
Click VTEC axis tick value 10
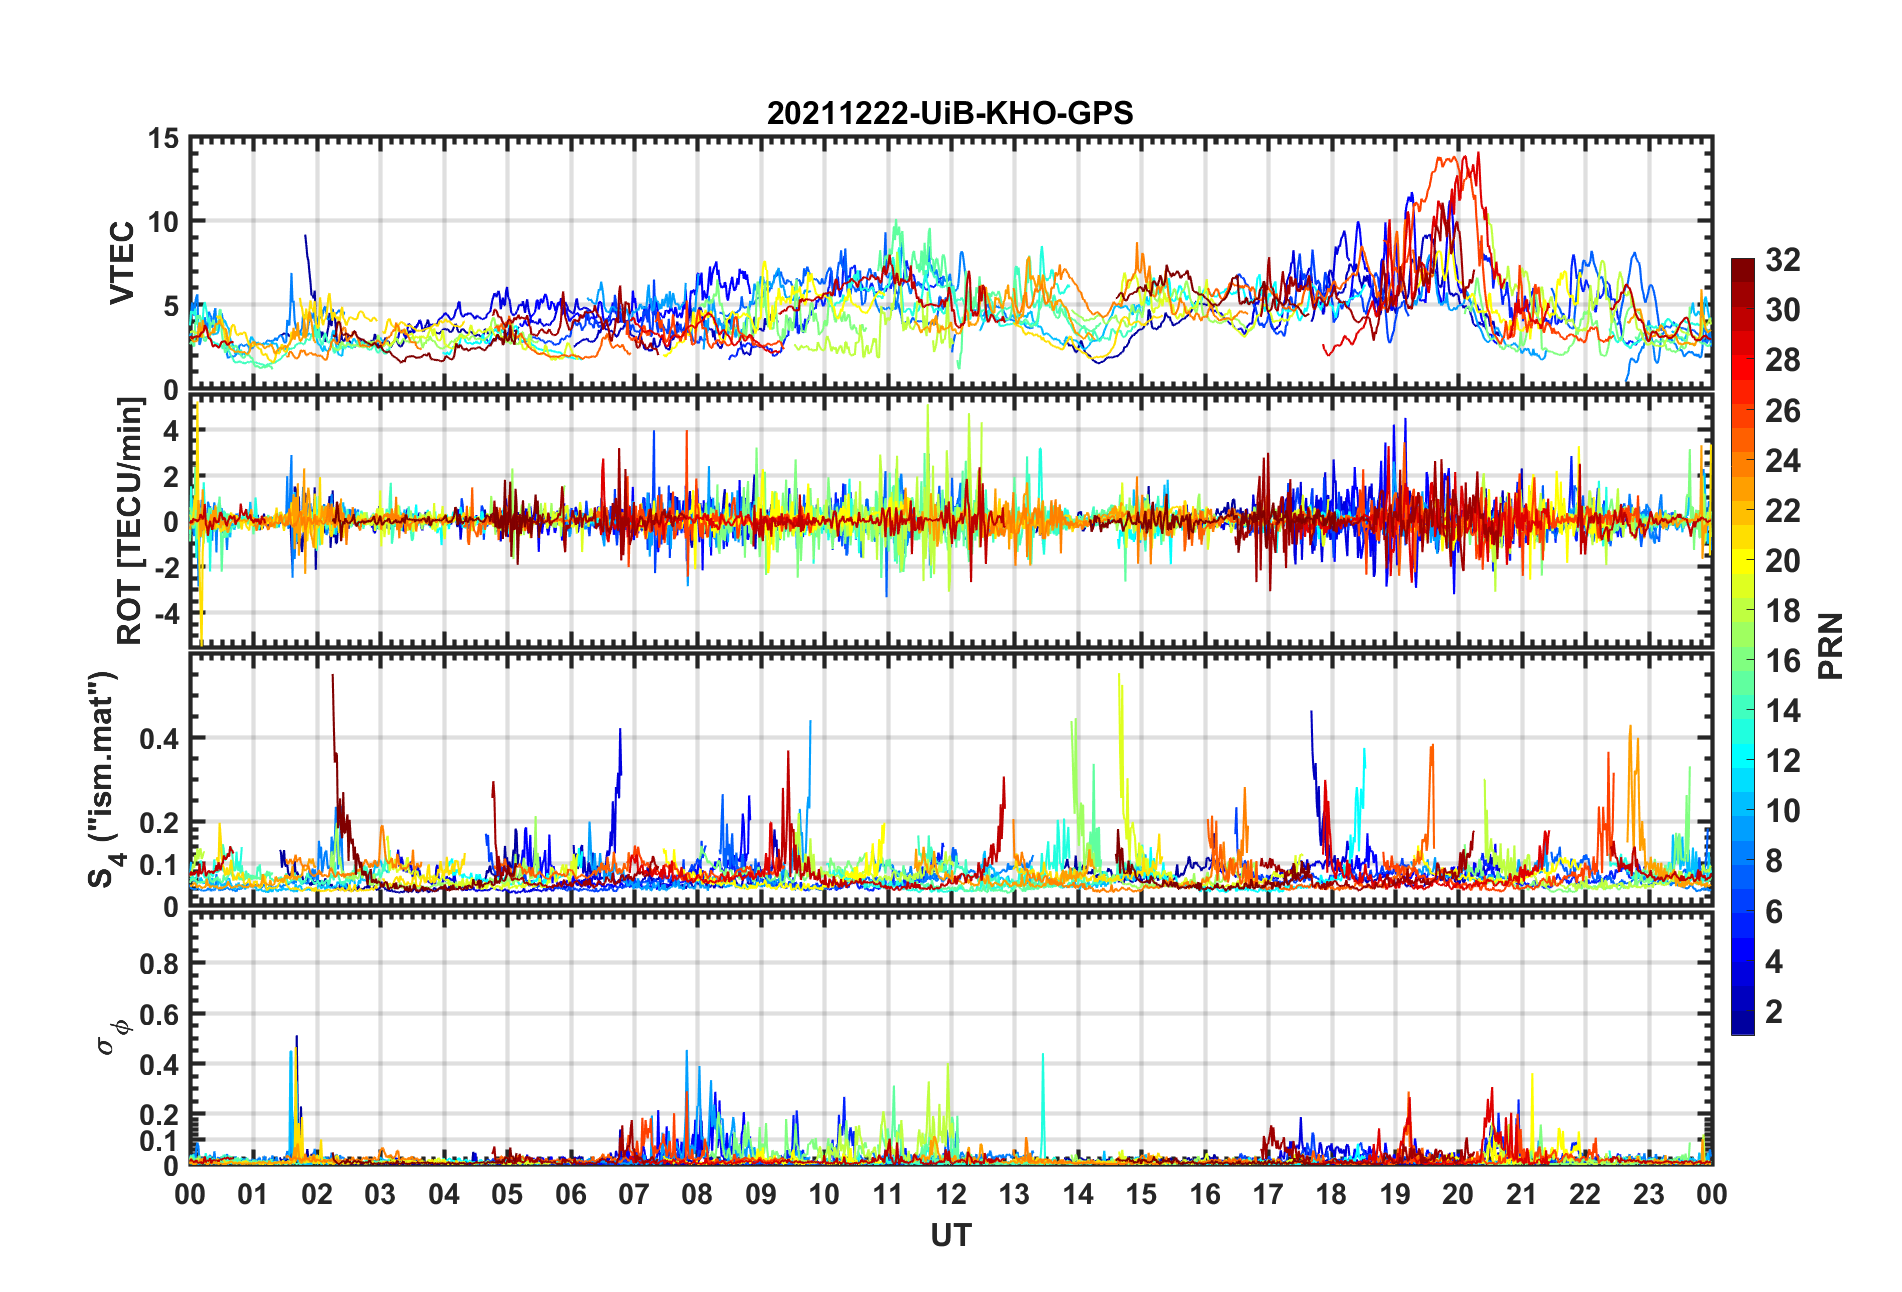click(163, 222)
